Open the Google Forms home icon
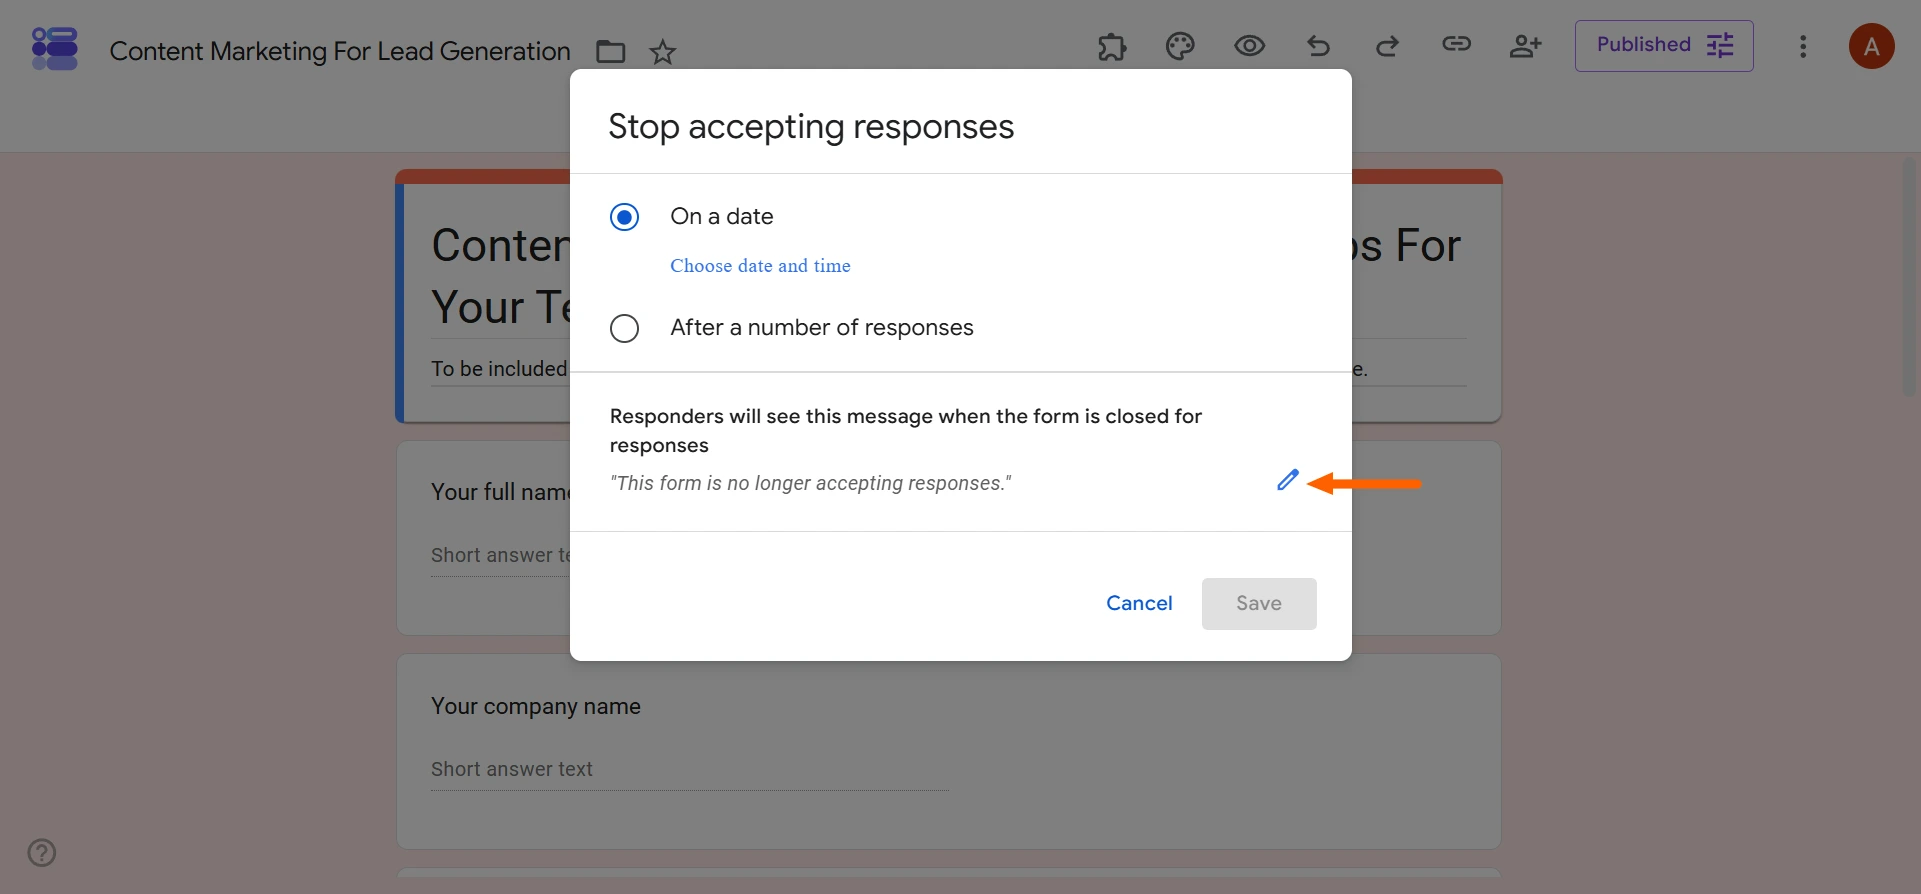The image size is (1921, 894). click(x=55, y=48)
